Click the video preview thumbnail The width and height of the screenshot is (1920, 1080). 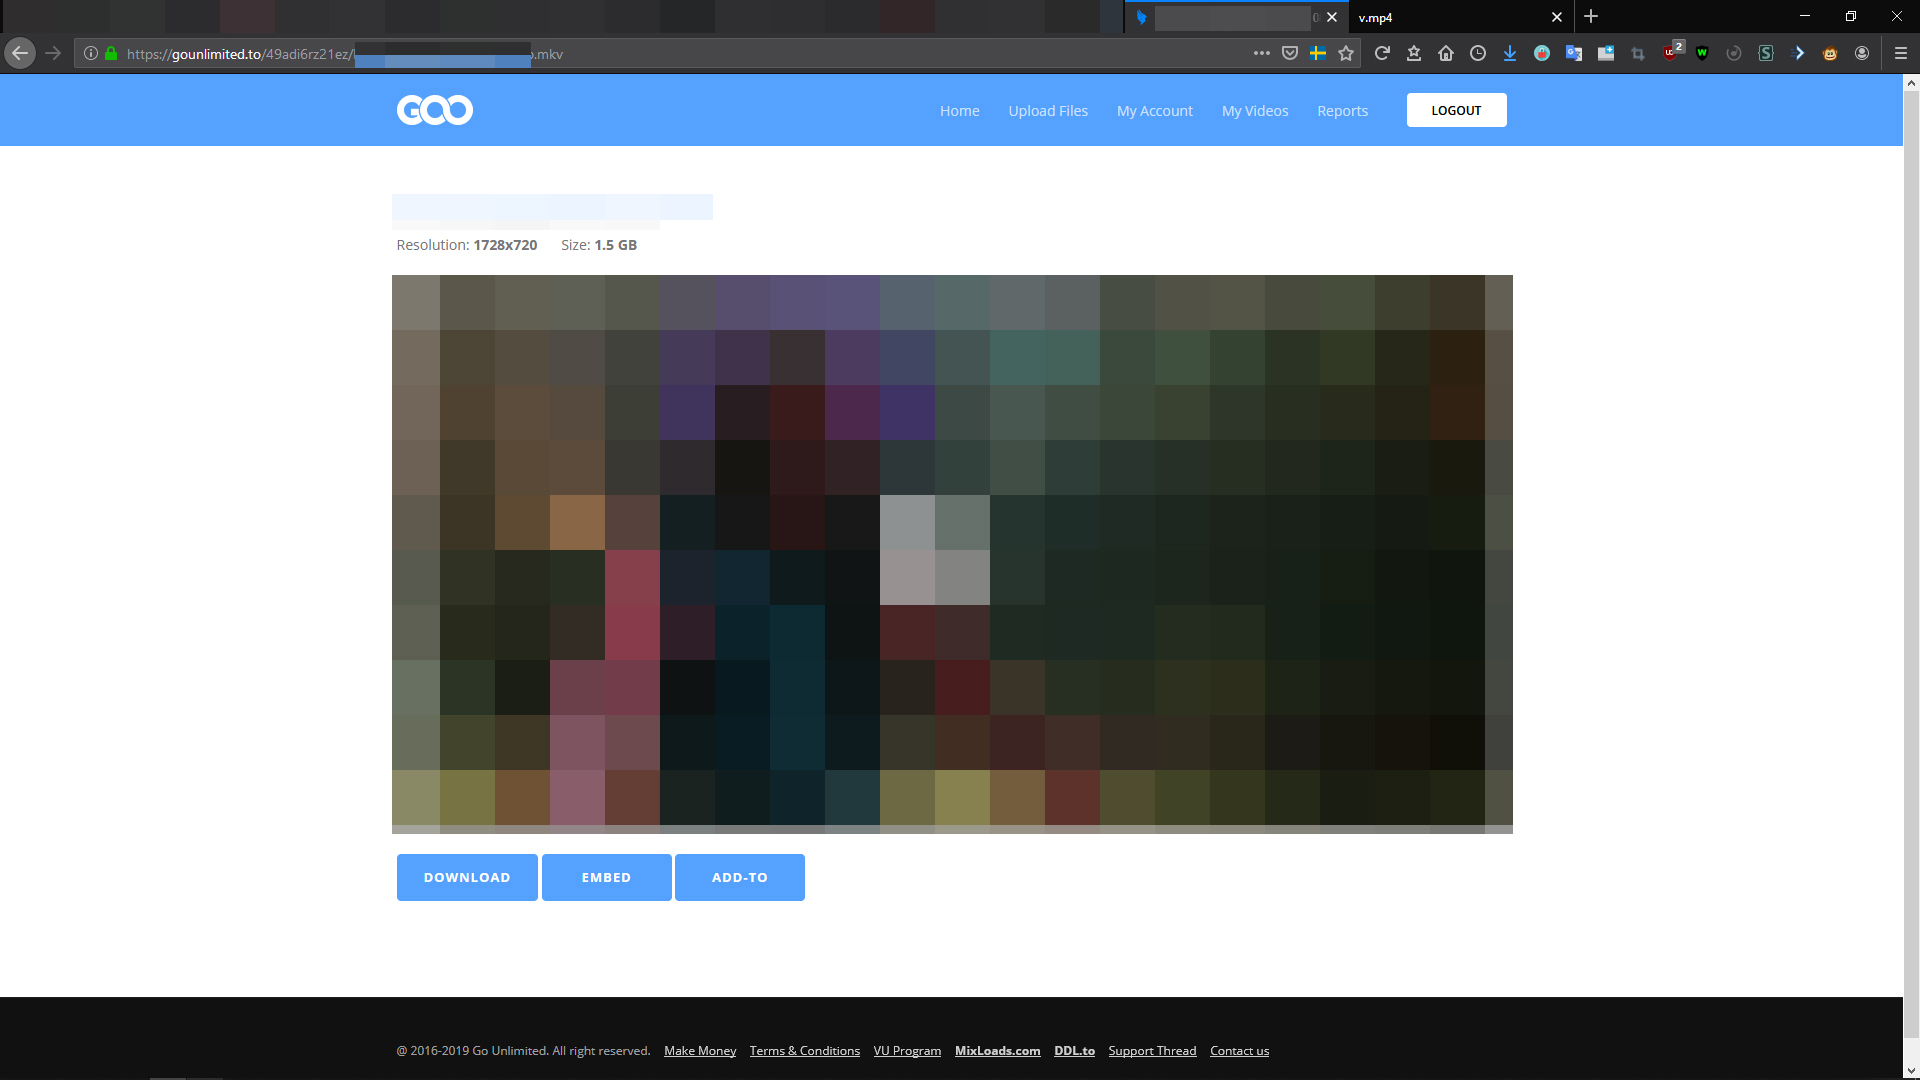point(952,554)
